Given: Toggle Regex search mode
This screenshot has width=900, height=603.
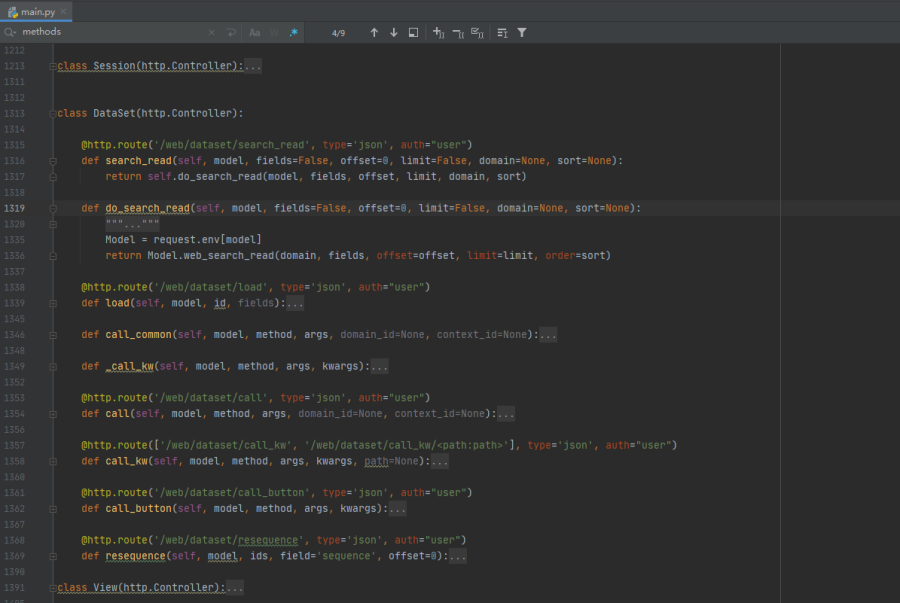Looking at the screenshot, I should 293,32.
